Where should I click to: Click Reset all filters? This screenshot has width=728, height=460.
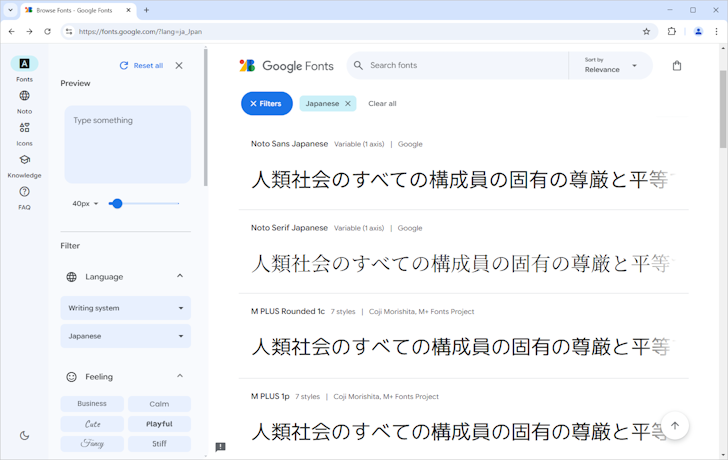pyautogui.click(x=142, y=65)
